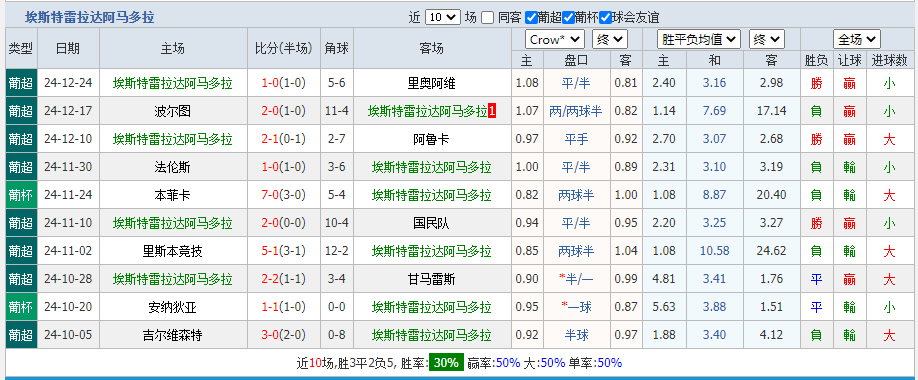
Task: Open the 胜平负均值 dropdown
Action: pyautogui.click(x=699, y=39)
